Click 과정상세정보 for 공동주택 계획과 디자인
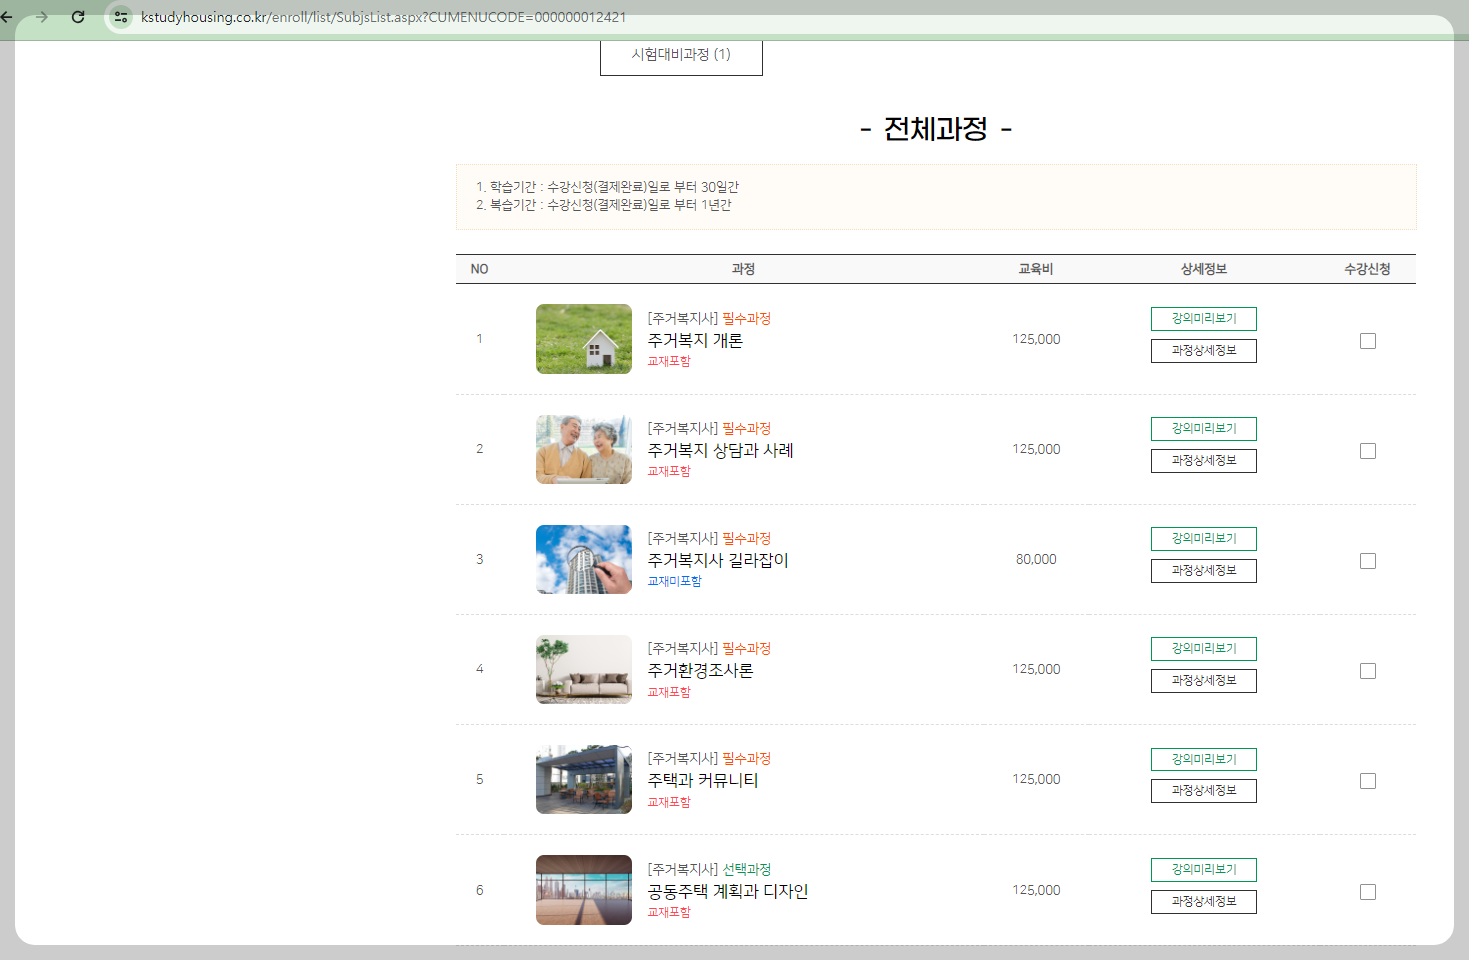The height and width of the screenshot is (960, 1469). point(1203,901)
